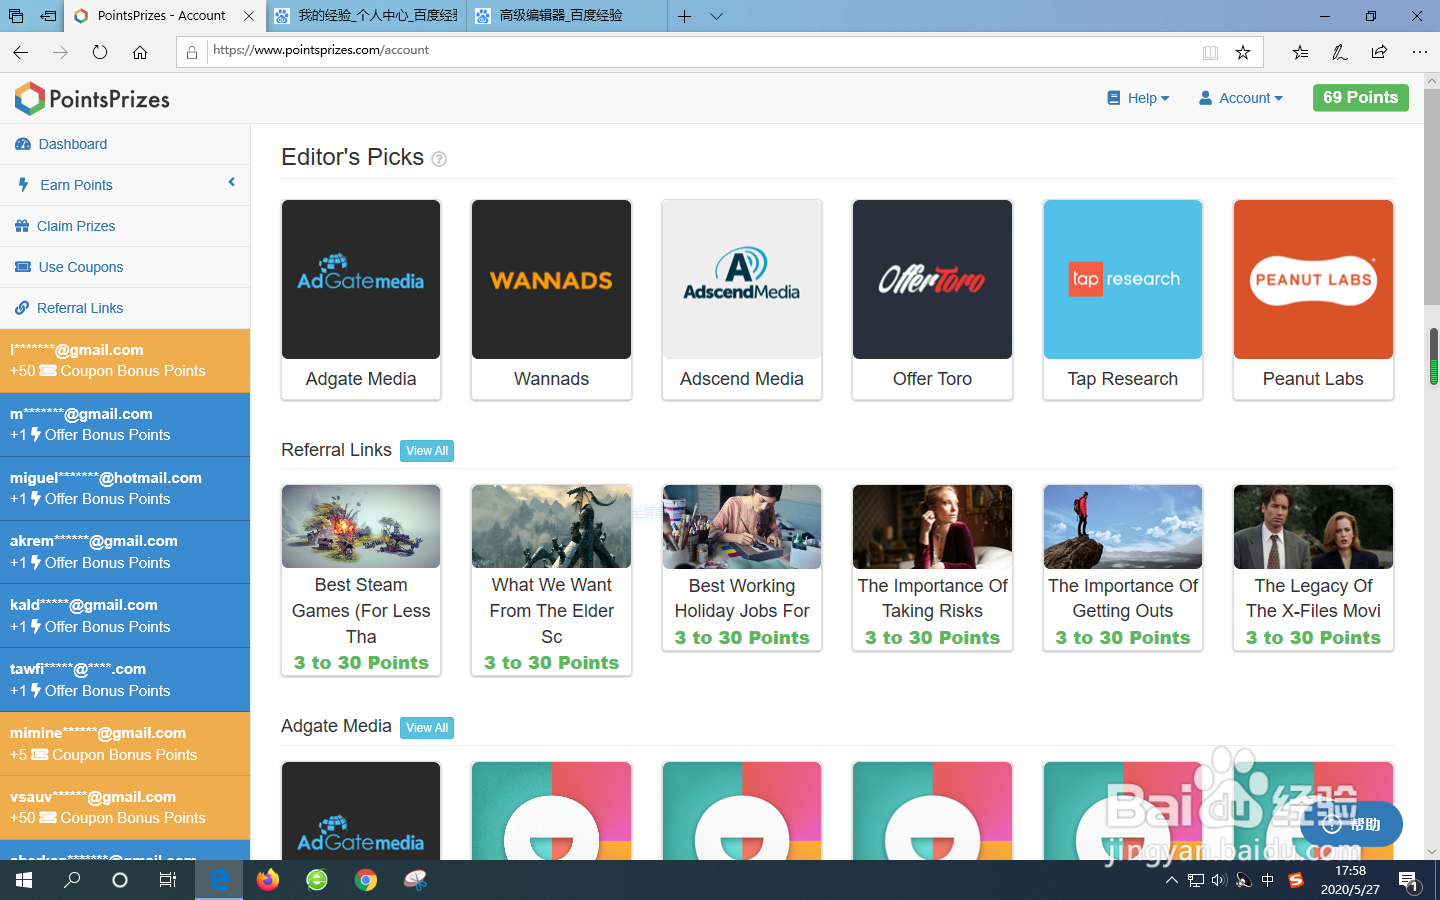Open taskbar search

[72, 880]
